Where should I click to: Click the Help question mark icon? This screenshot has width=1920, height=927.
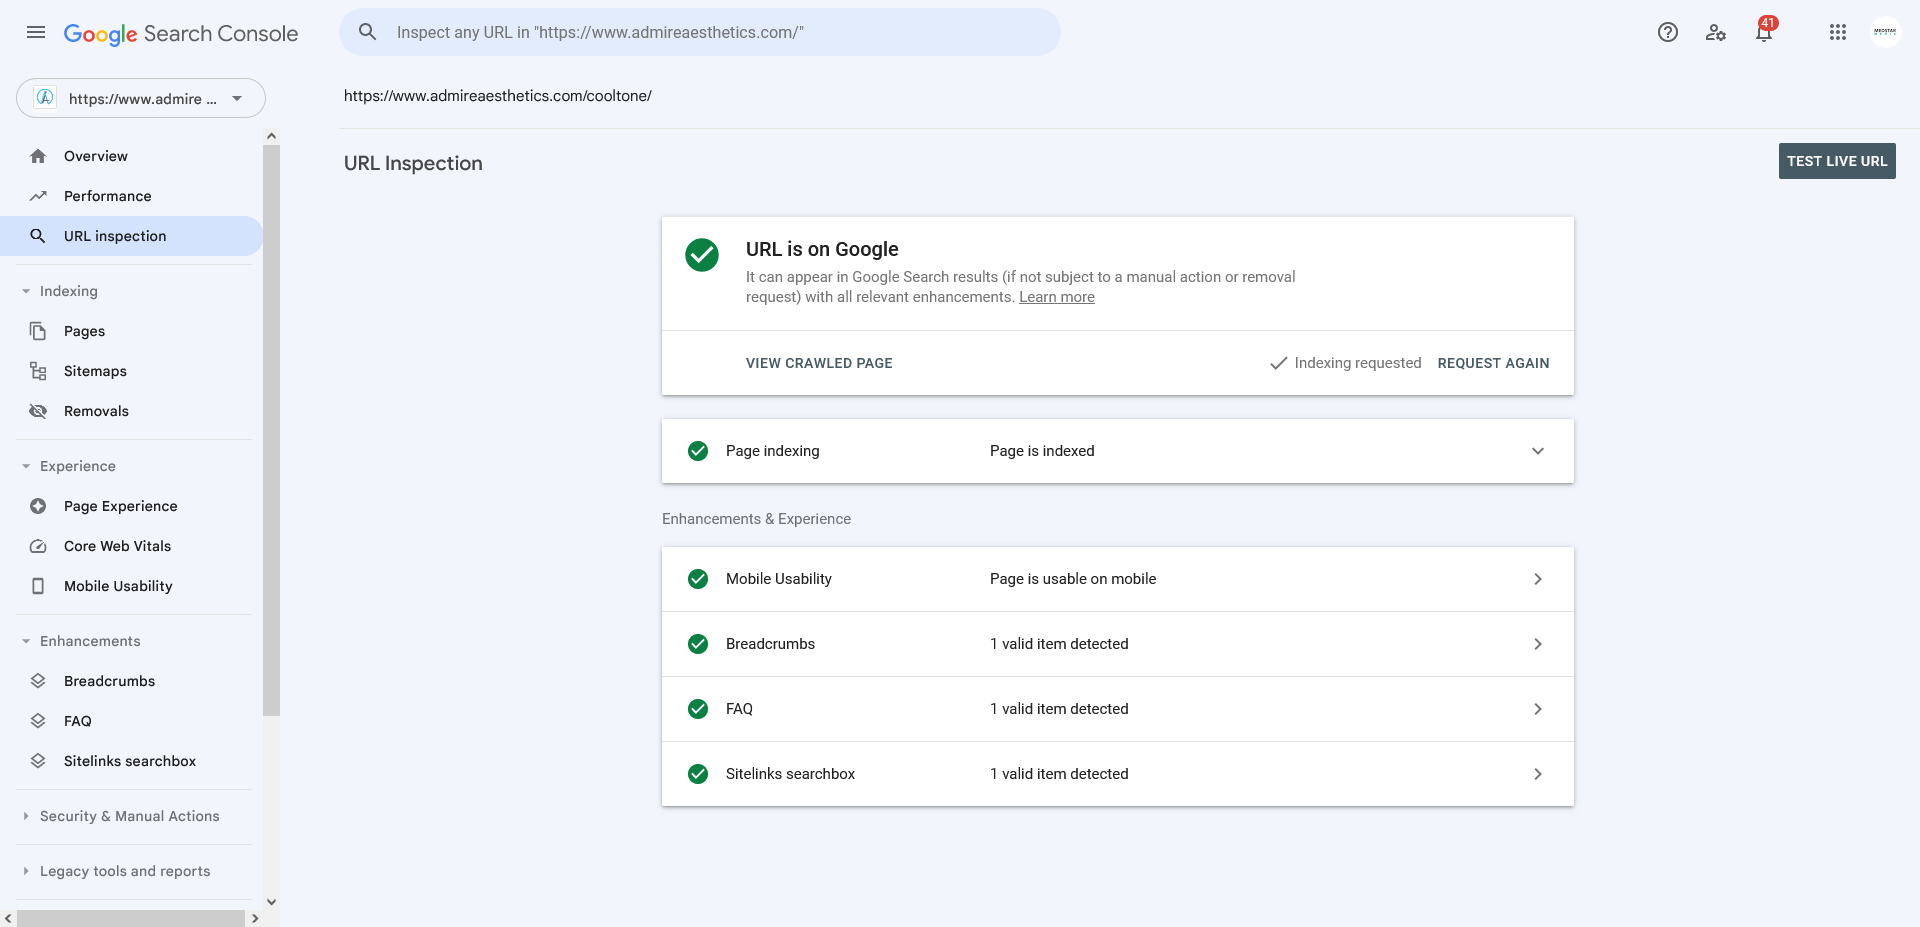[x=1668, y=32]
